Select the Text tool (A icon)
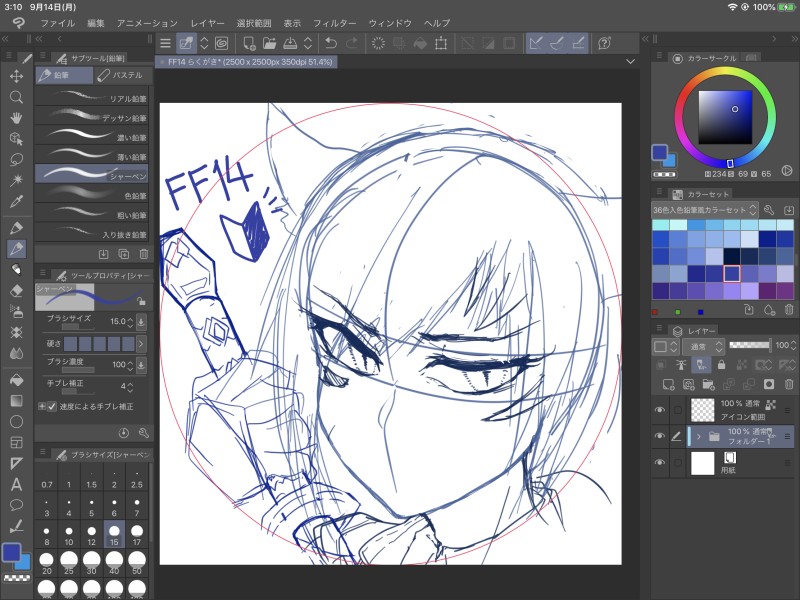Screen dimensions: 800x600 (x=16, y=484)
